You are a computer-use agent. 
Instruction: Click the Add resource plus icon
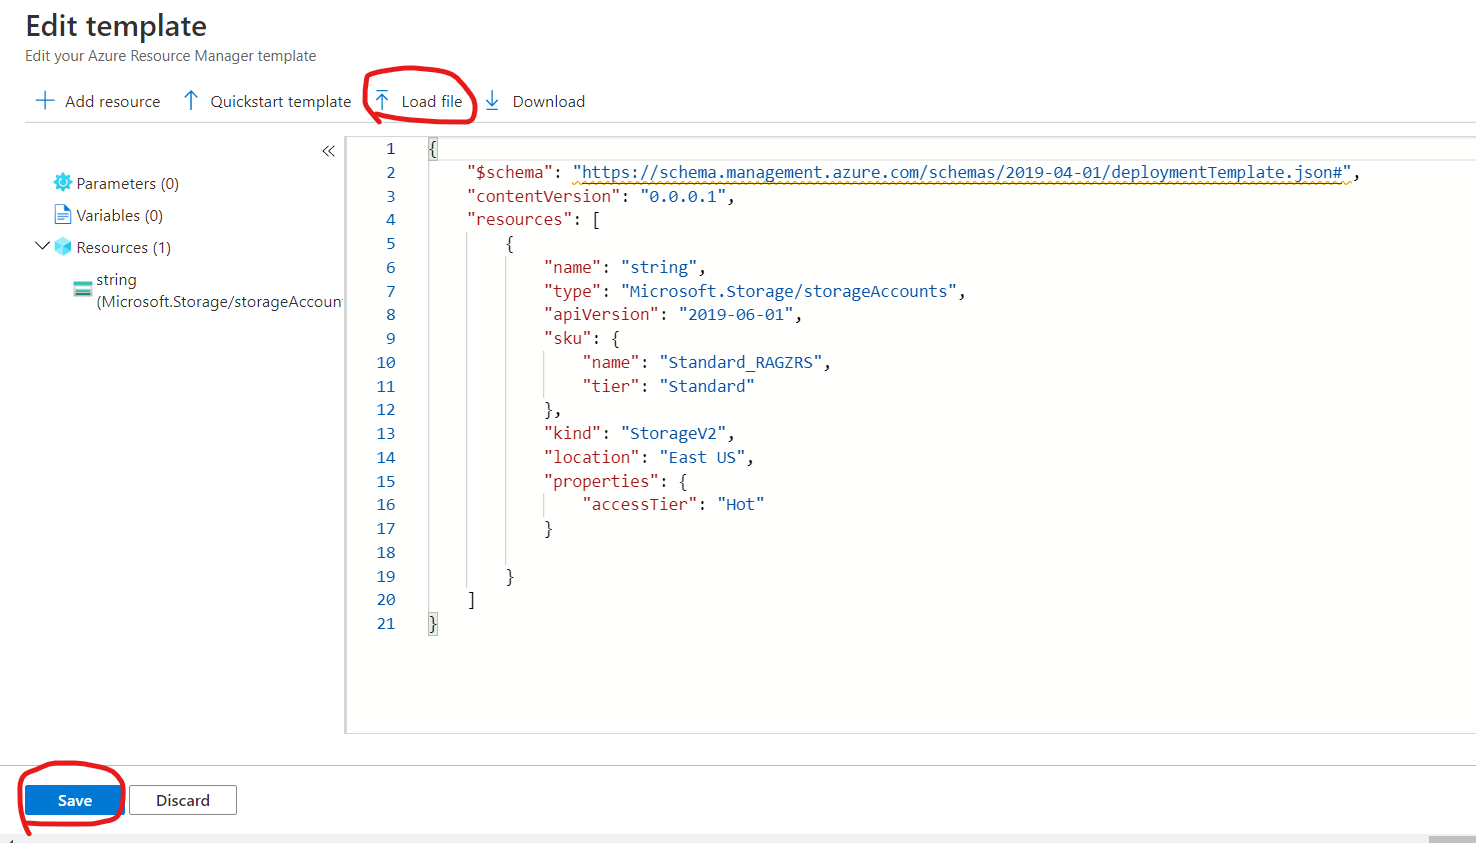pyautogui.click(x=45, y=101)
